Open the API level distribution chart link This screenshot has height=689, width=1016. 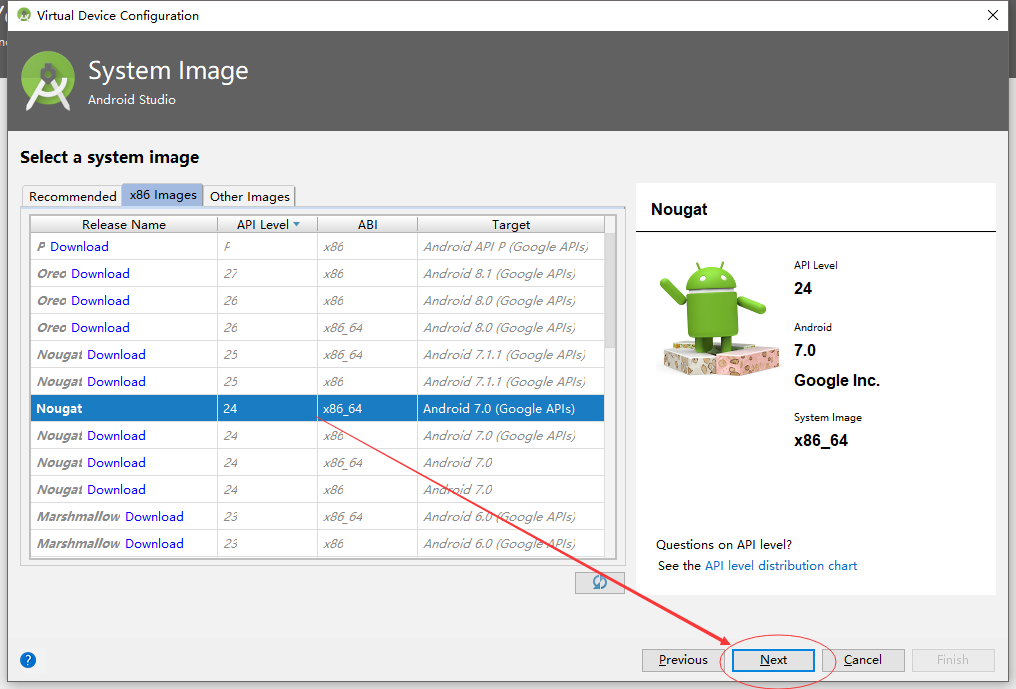click(x=781, y=566)
